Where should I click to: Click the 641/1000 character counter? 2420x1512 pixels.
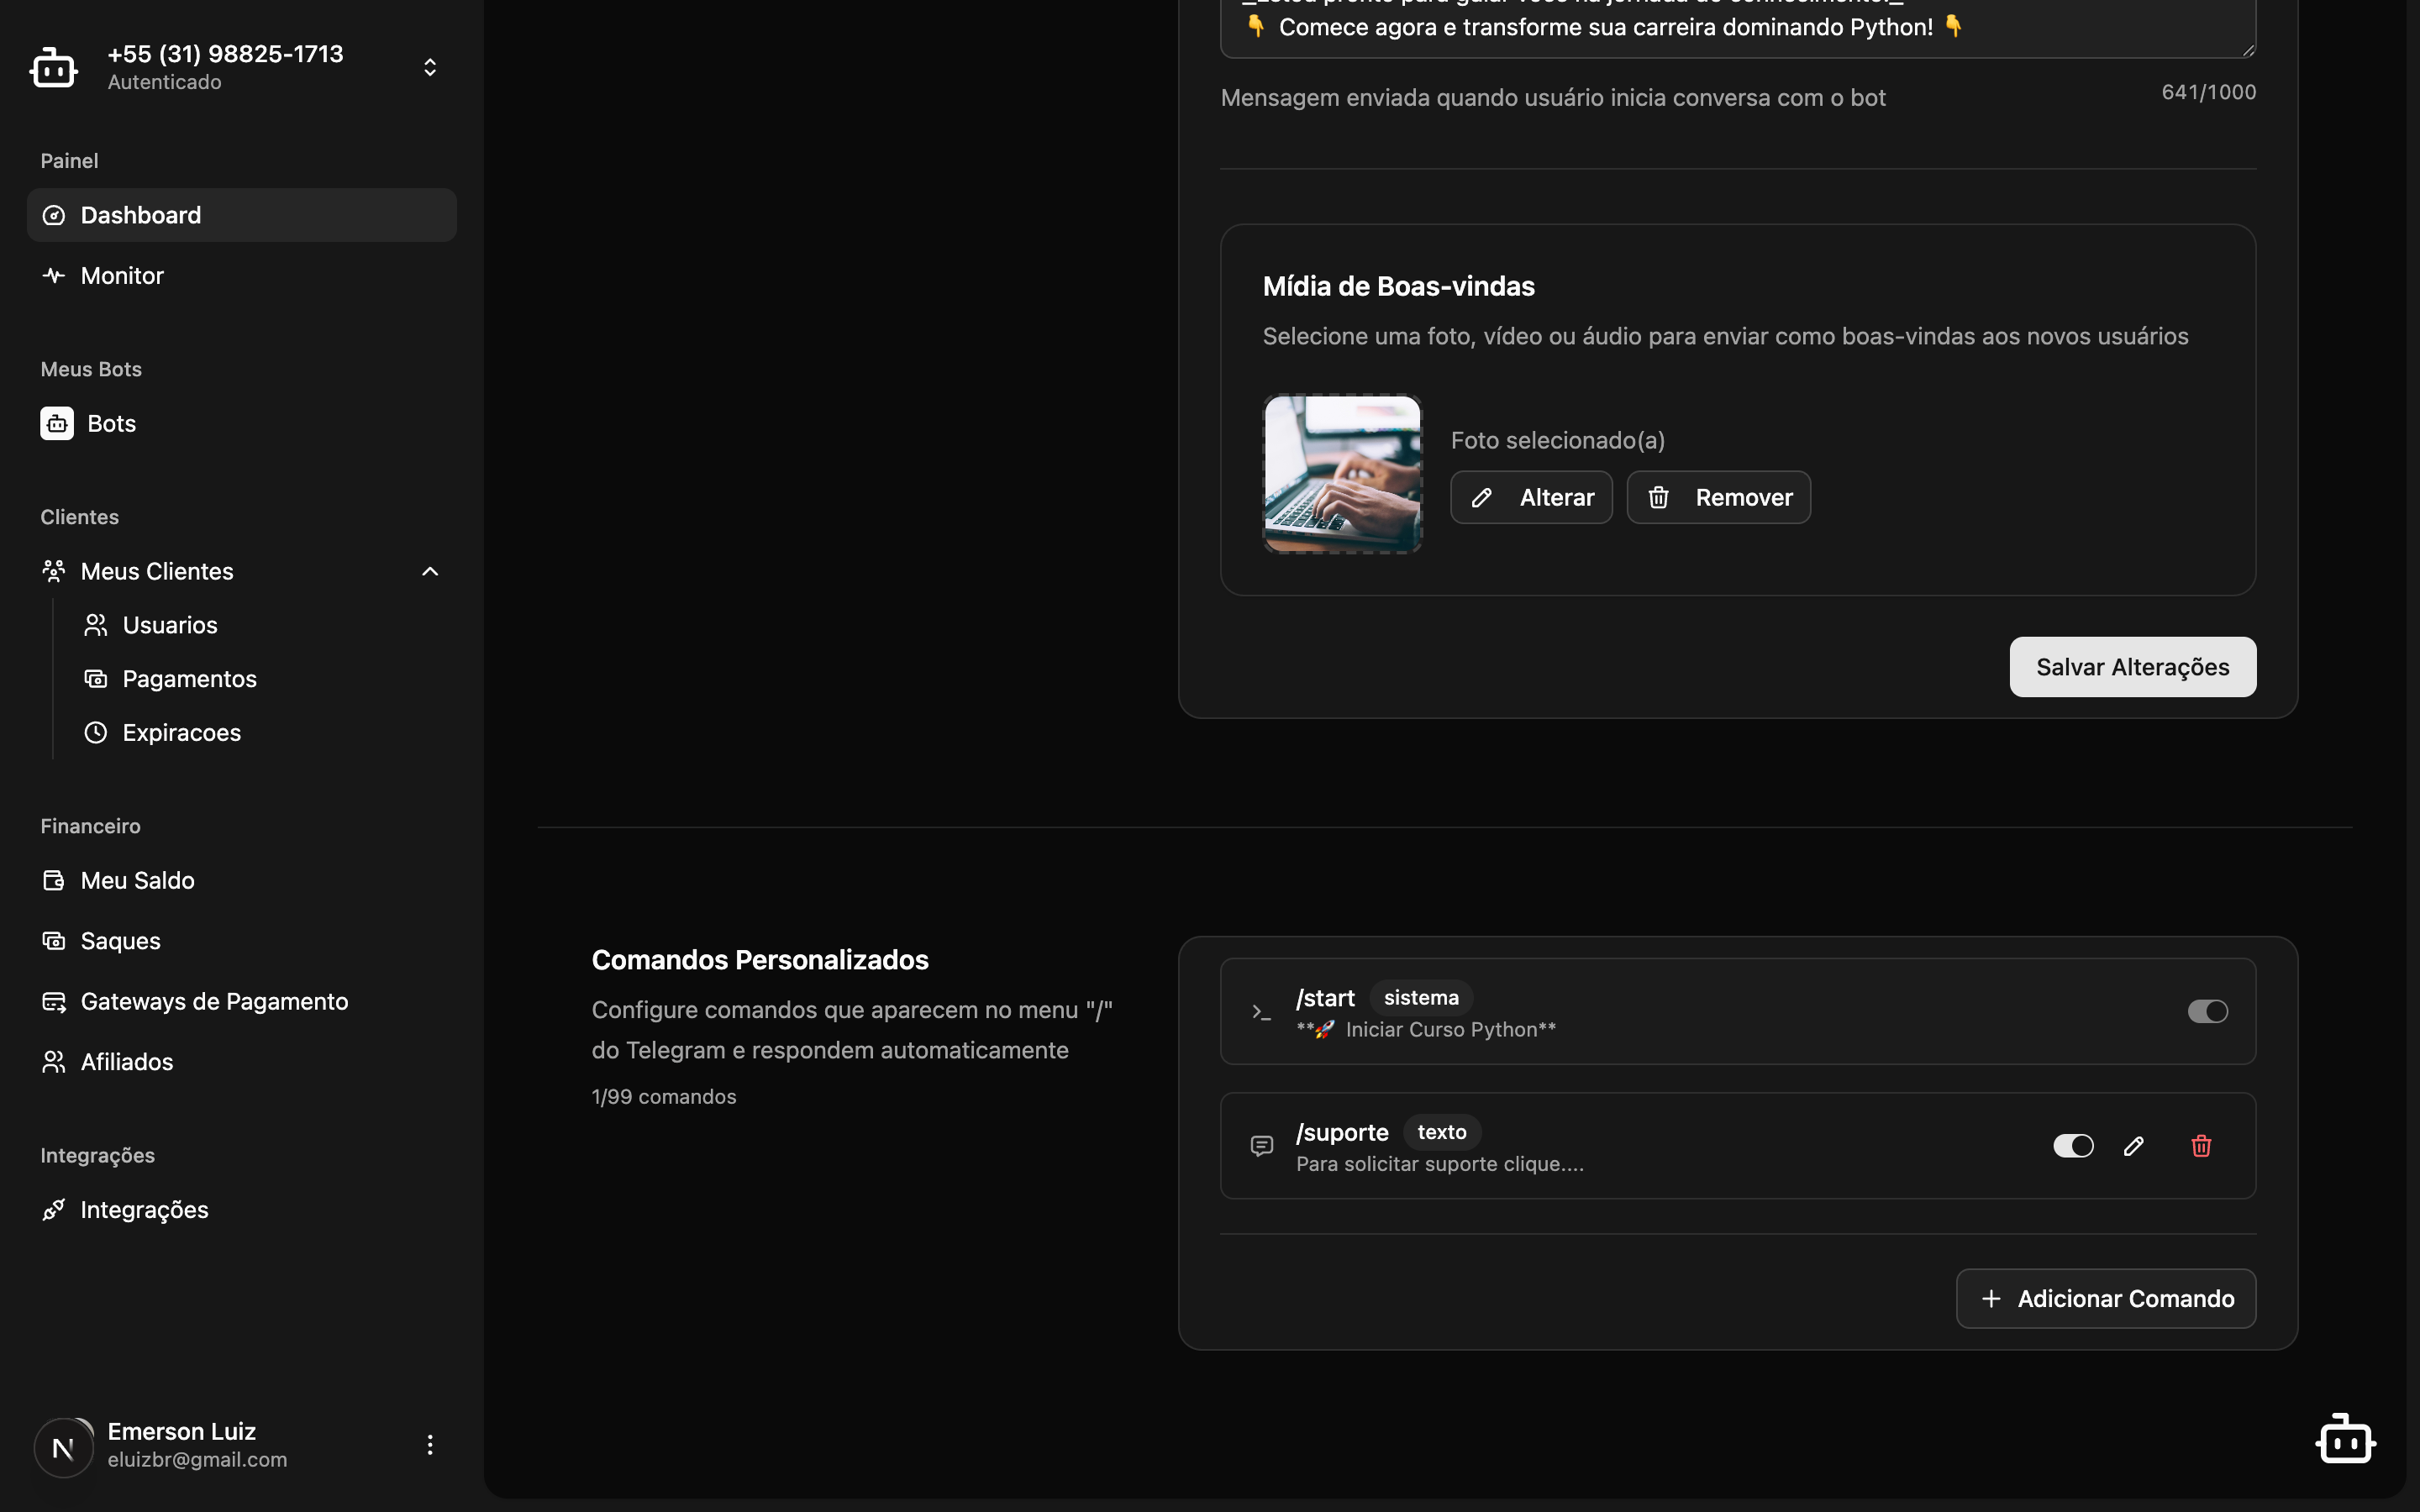[x=2208, y=92]
